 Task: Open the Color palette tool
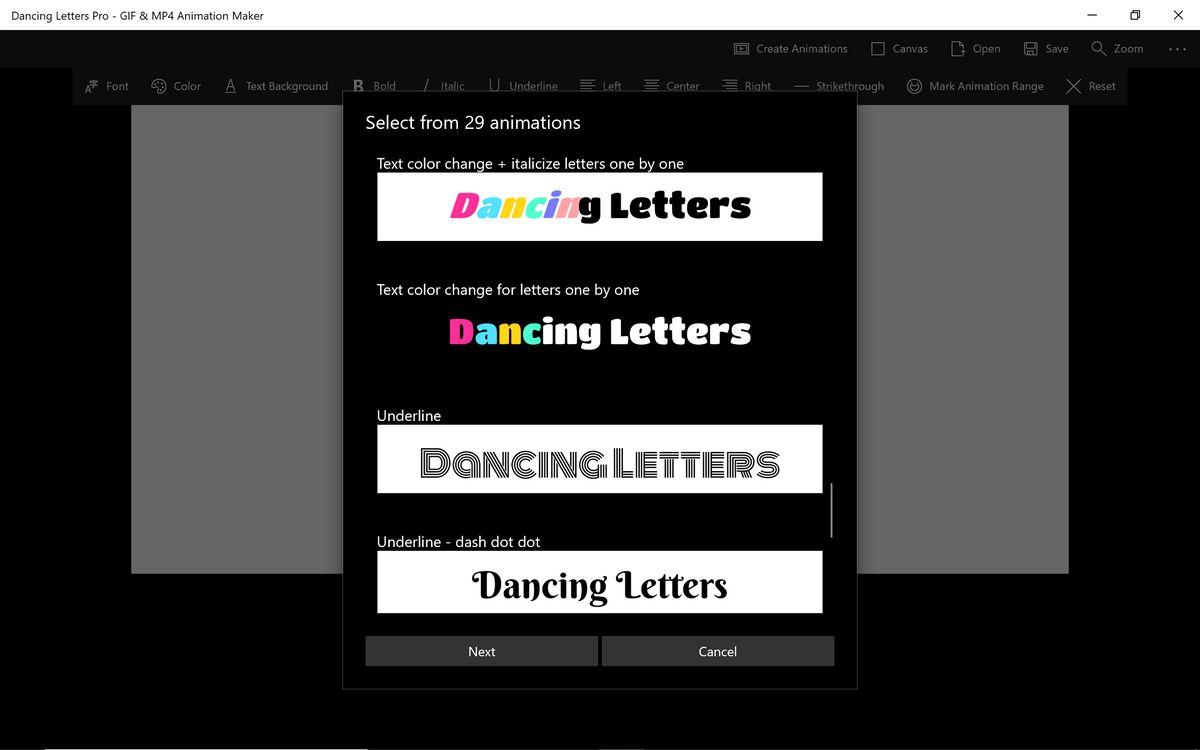pos(176,86)
